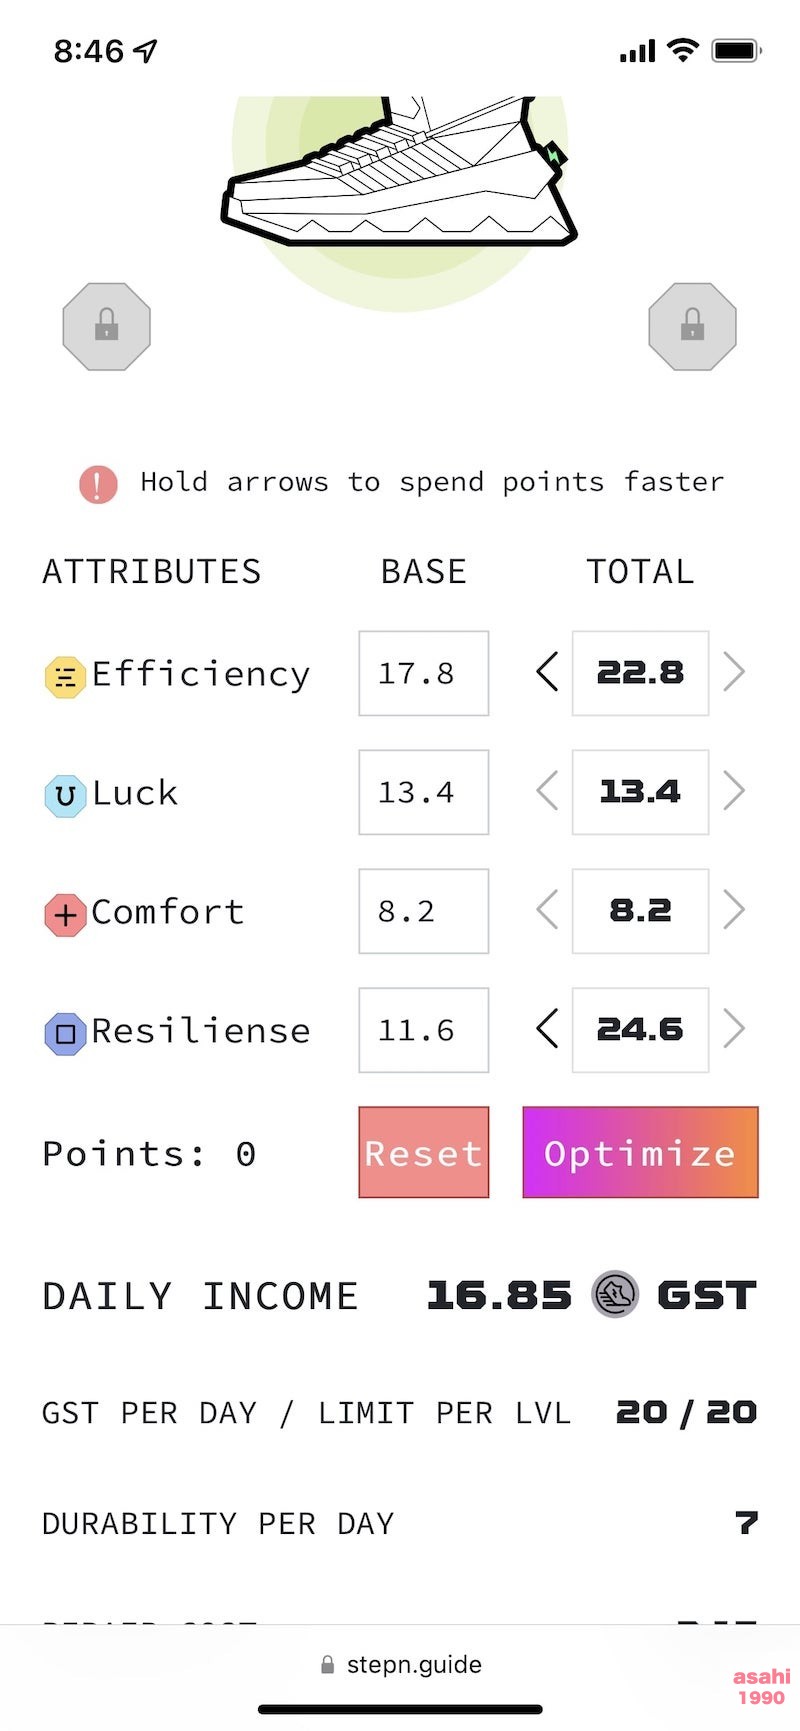The image size is (800, 1731).
Task: Edit the Efficiency base value field
Action: tap(424, 673)
